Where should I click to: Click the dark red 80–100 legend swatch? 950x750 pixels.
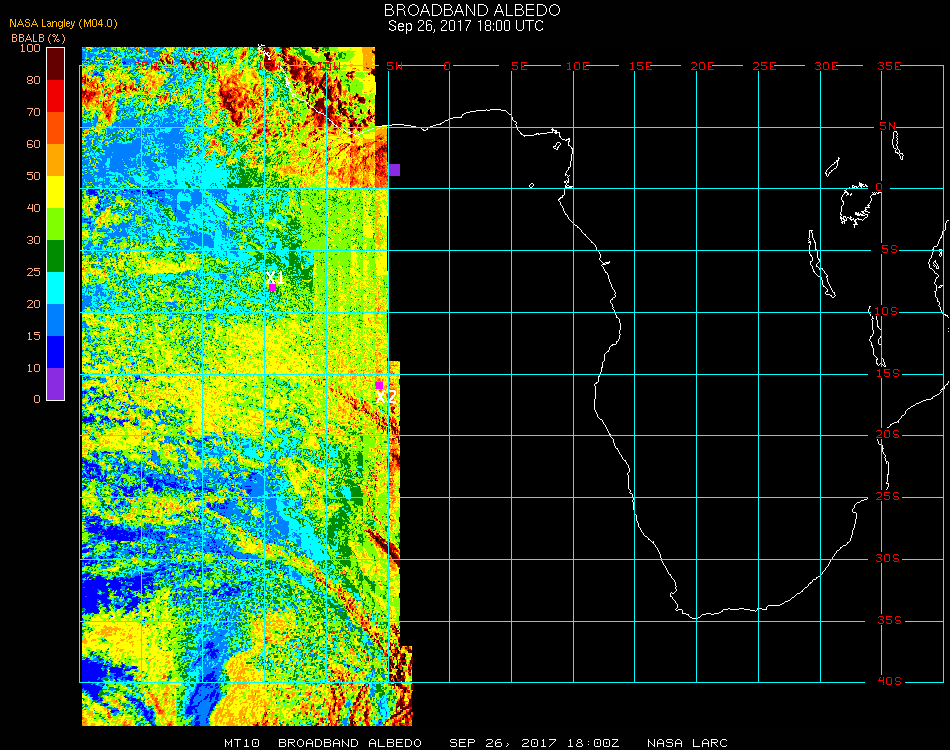point(56,64)
